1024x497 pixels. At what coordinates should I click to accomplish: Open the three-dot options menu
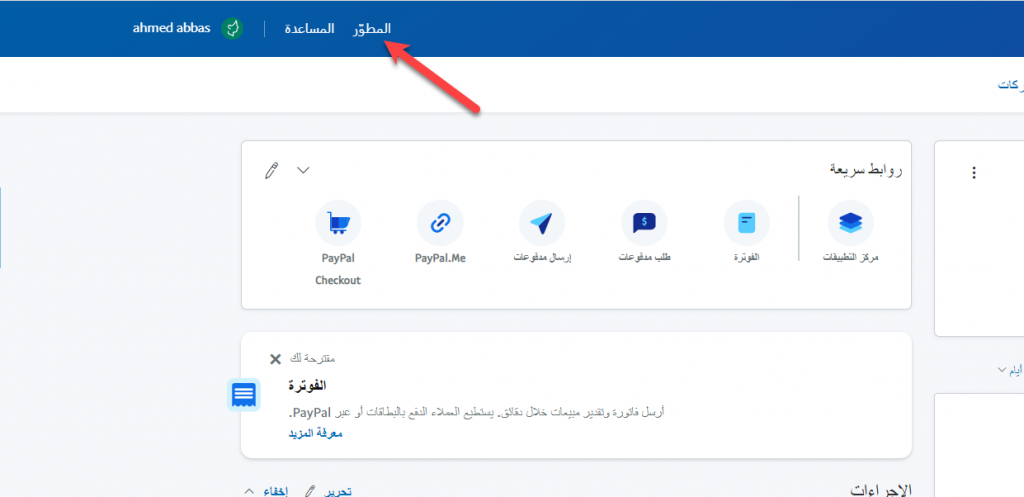point(973,173)
